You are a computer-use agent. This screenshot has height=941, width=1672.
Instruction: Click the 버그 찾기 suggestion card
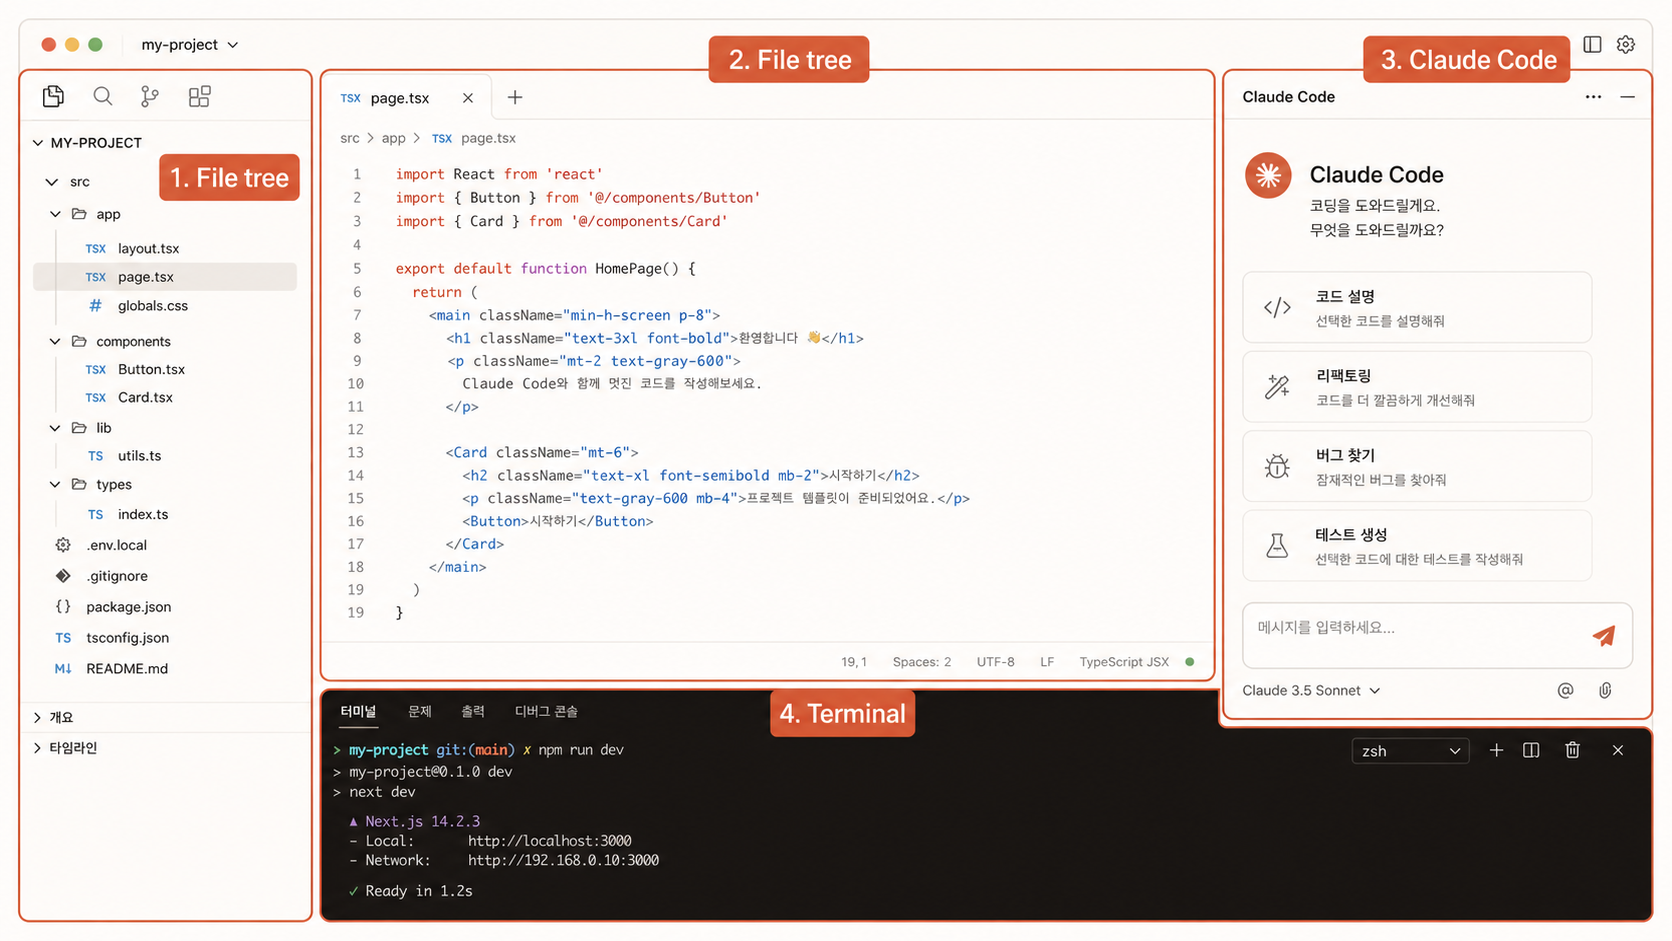[1417, 466]
